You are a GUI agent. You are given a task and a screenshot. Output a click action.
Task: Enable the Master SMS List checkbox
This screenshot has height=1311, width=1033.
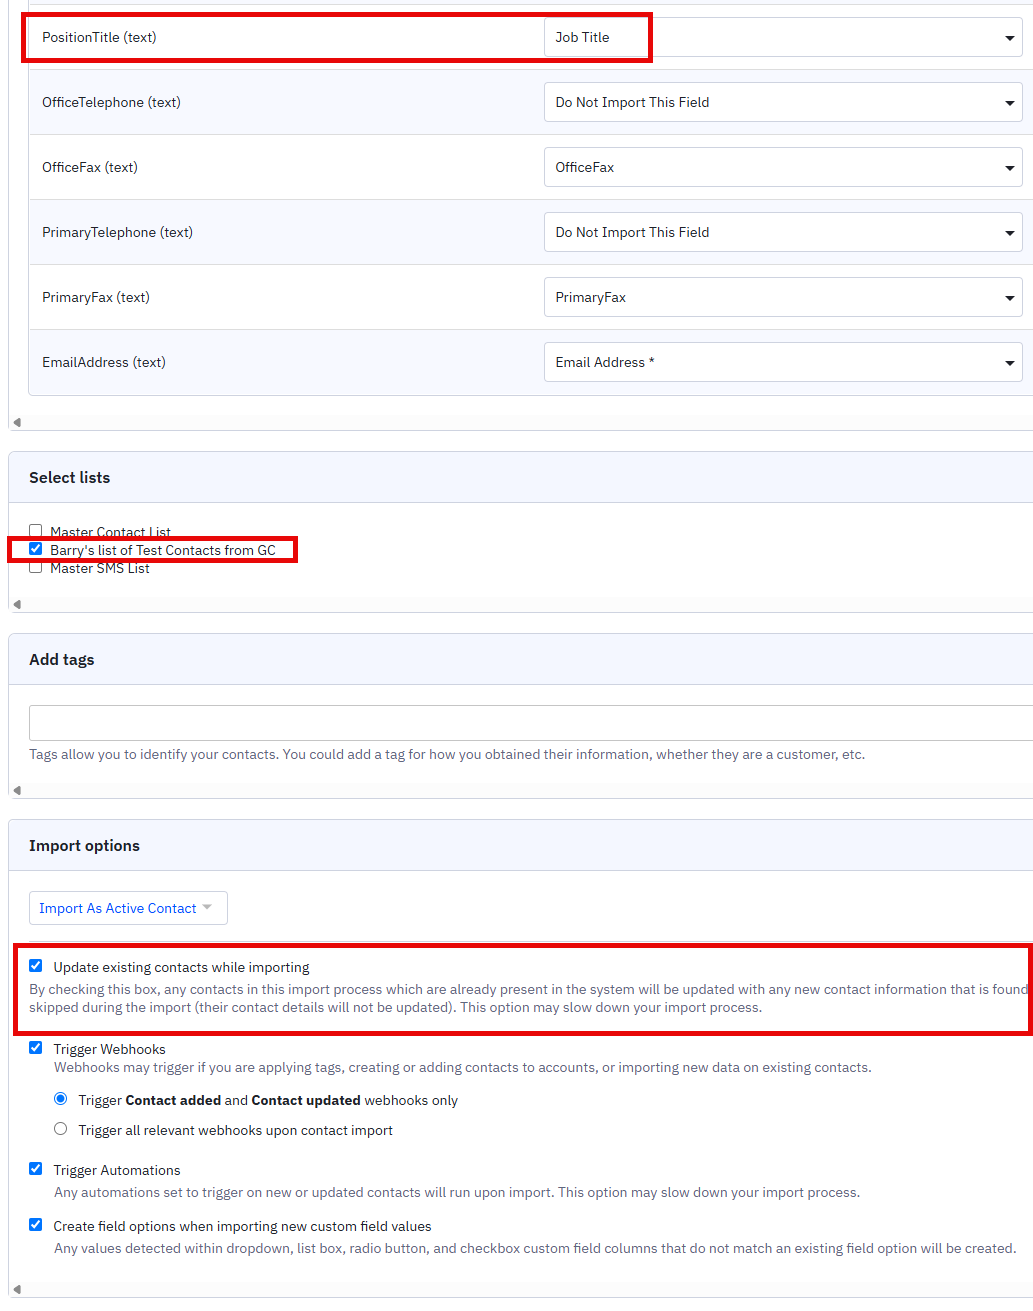point(36,568)
